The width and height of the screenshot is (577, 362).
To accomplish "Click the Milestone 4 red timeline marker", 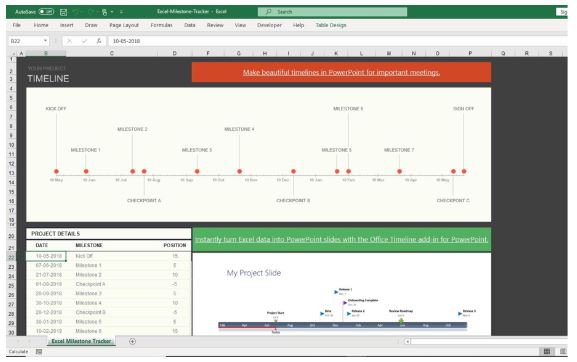I will 240,171.
